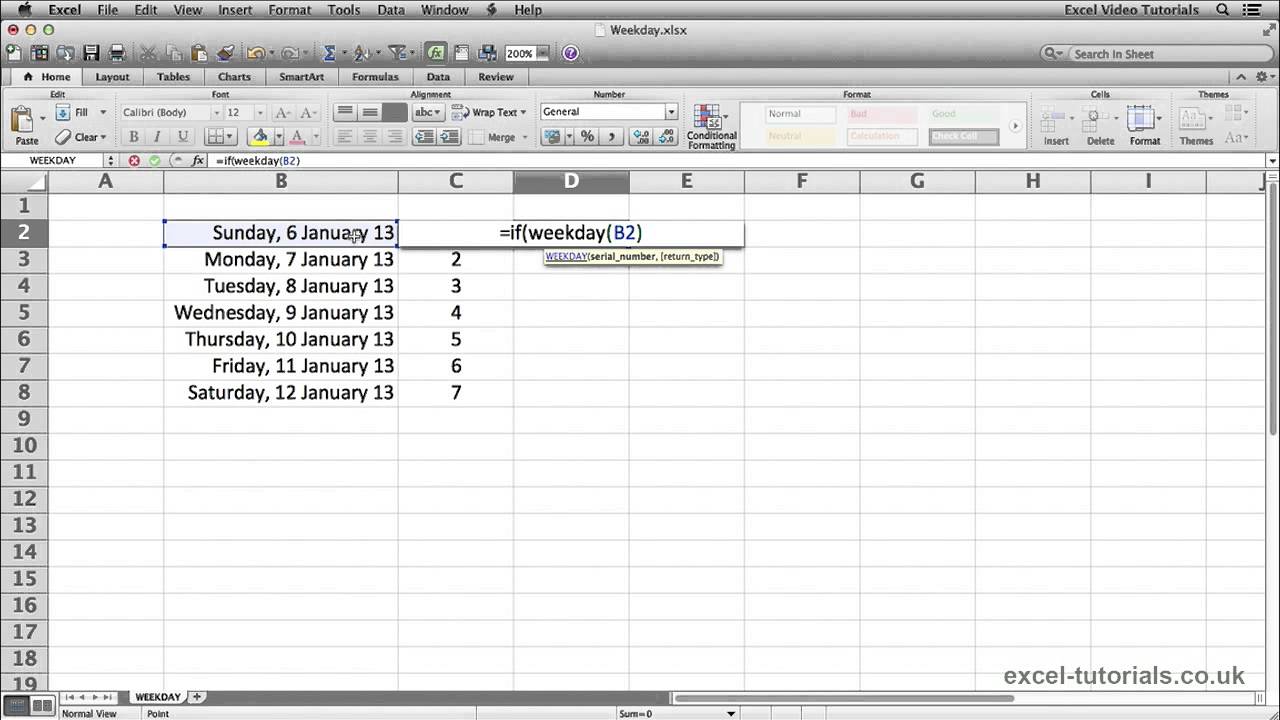Image resolution: width=1280 pixels, height=720 pixels.
Task: Click the Comma style button
Action: pyautogui.click(x=610, y=137)
